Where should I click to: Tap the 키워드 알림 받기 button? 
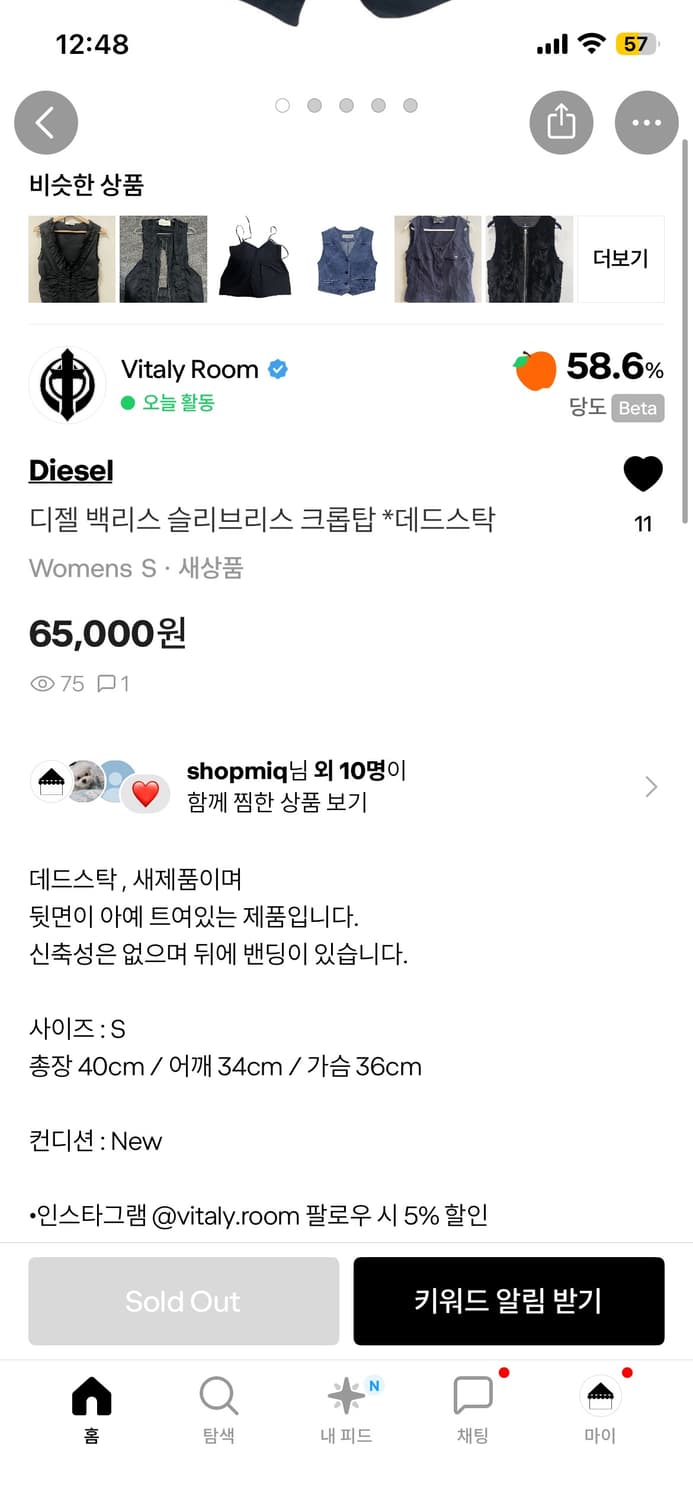(509, 1301)
